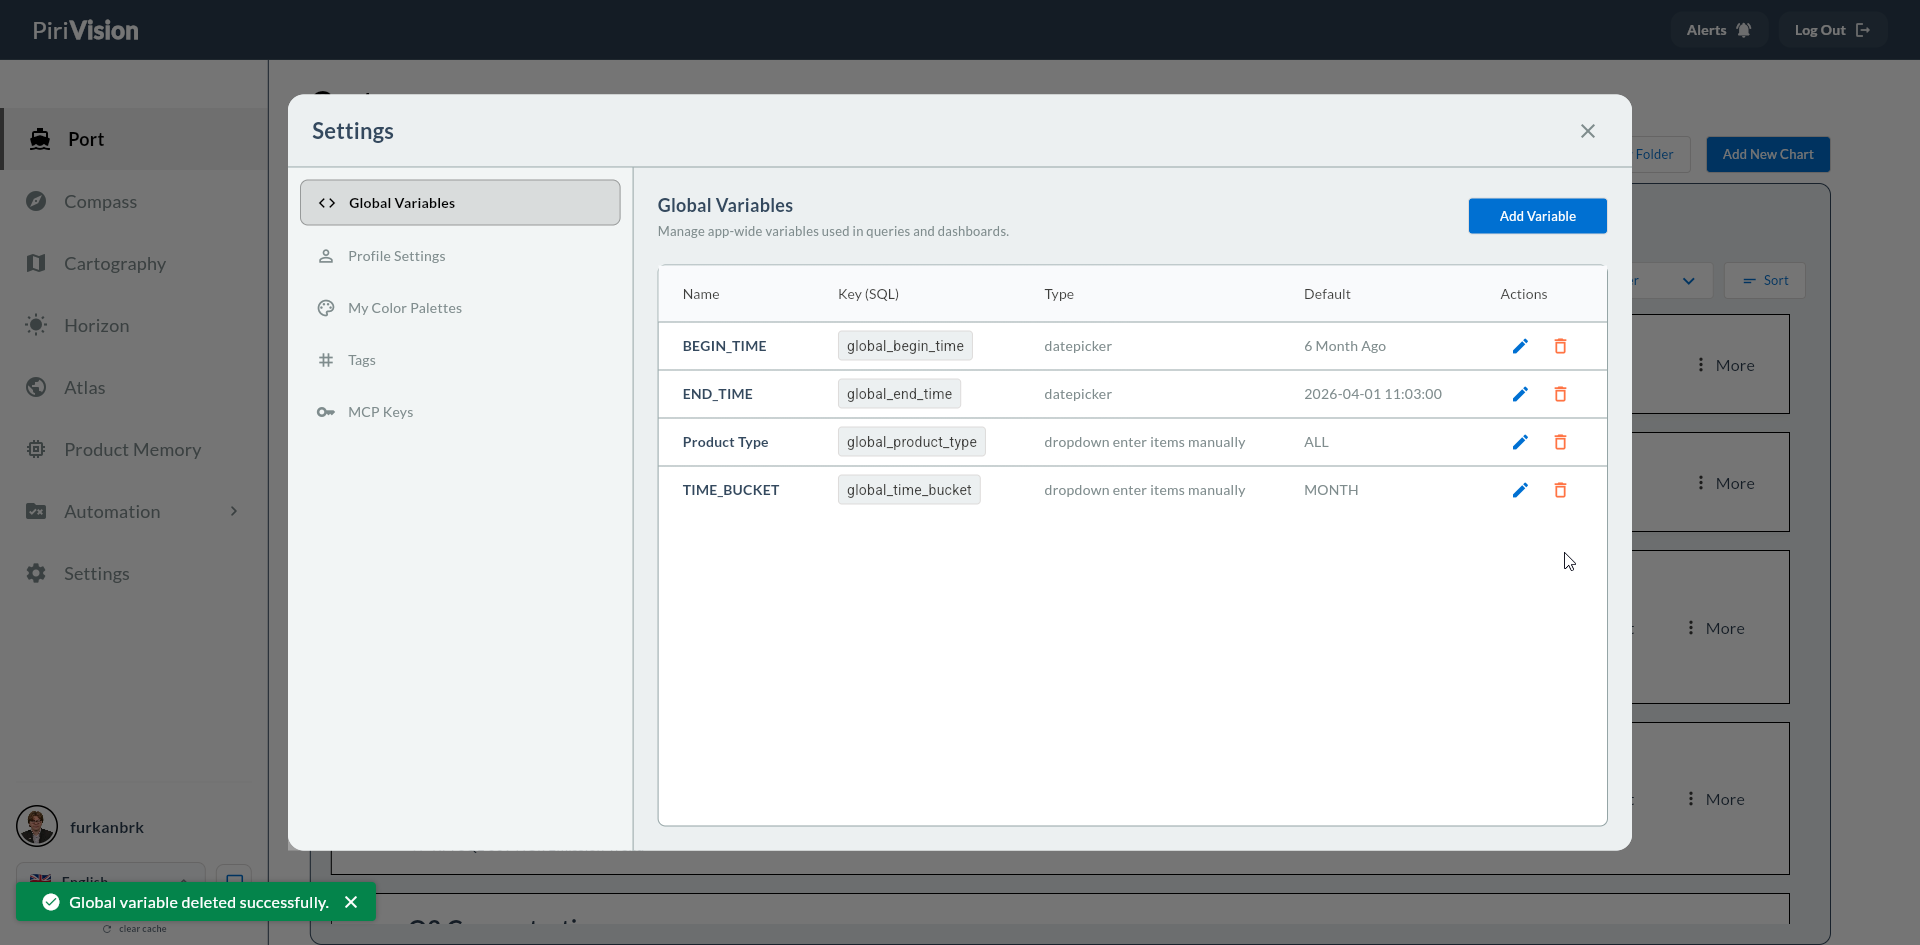Click the Tags hash icon
This screenshot has height=945, width=1920.
[326, 360]
